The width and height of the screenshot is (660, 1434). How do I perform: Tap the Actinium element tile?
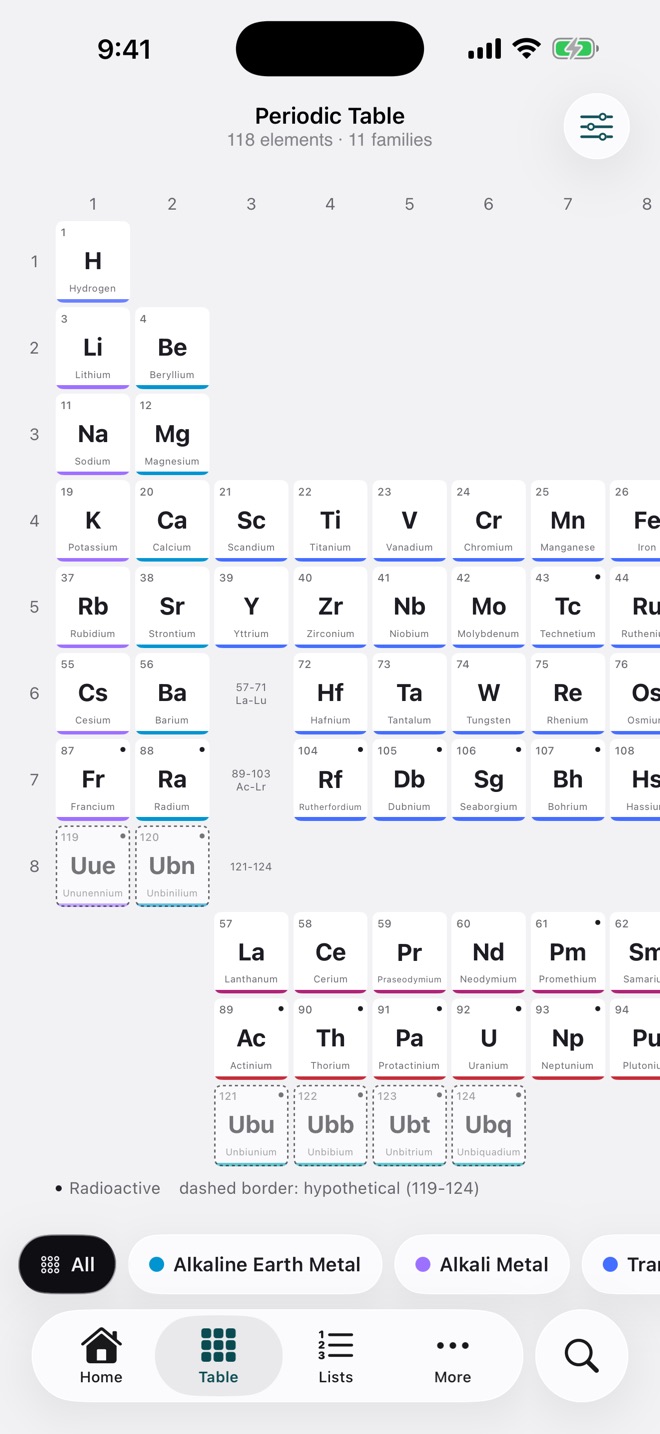coord(251,1039)
